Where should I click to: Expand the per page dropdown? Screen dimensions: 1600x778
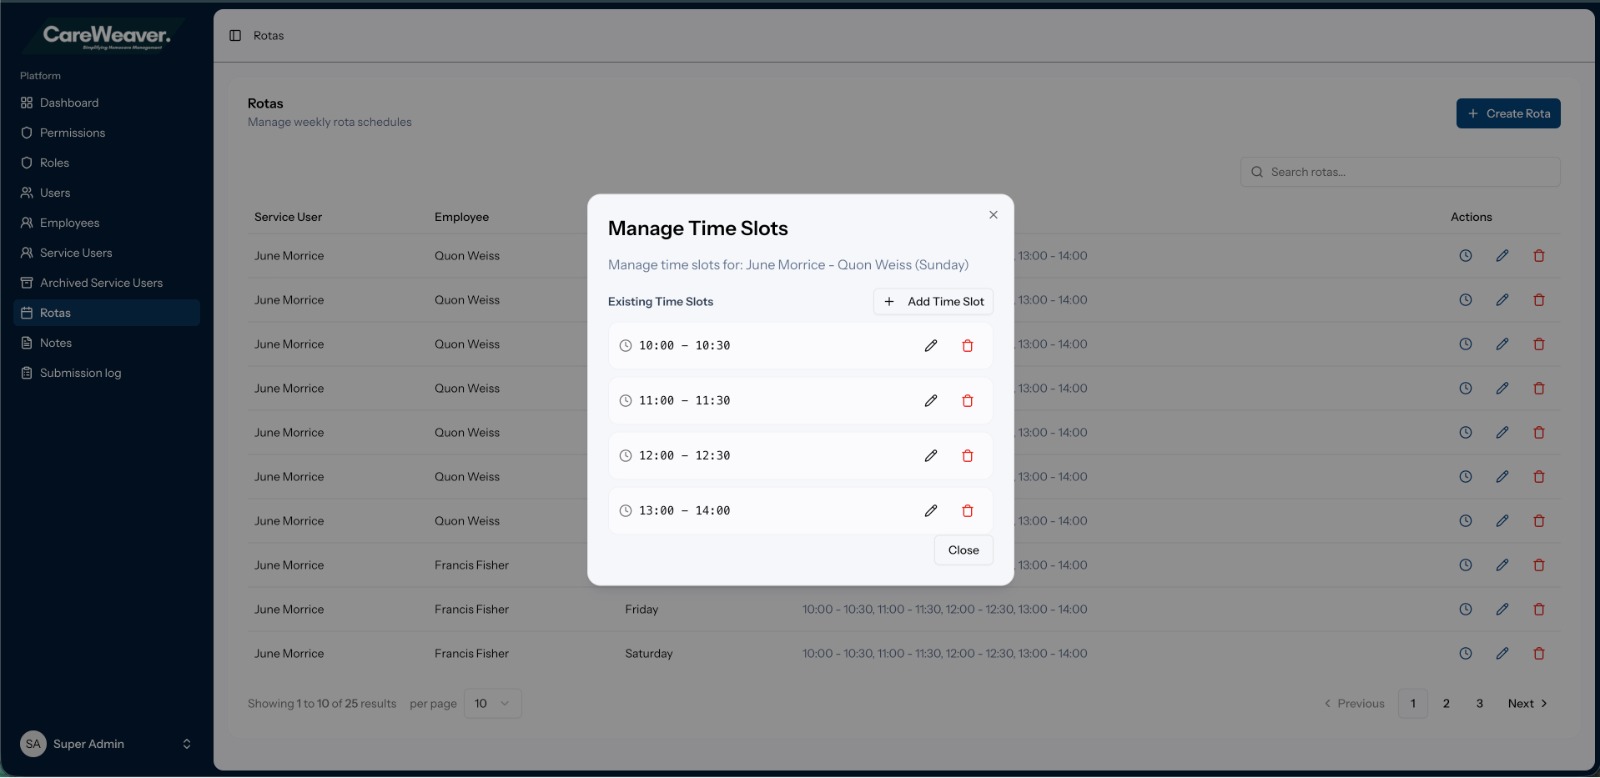pyautogui.click(x=492, y=704)
